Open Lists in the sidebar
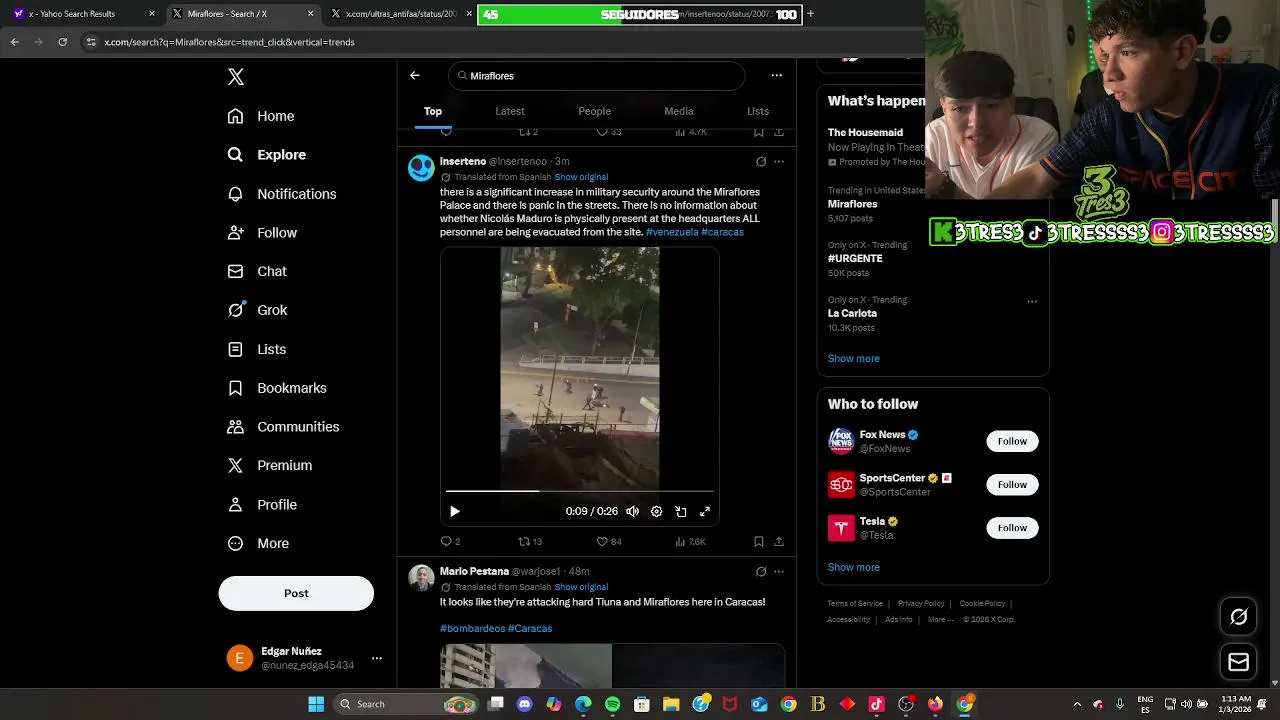The height and width of the screenshot is (720, 1280). pos(257,349)
